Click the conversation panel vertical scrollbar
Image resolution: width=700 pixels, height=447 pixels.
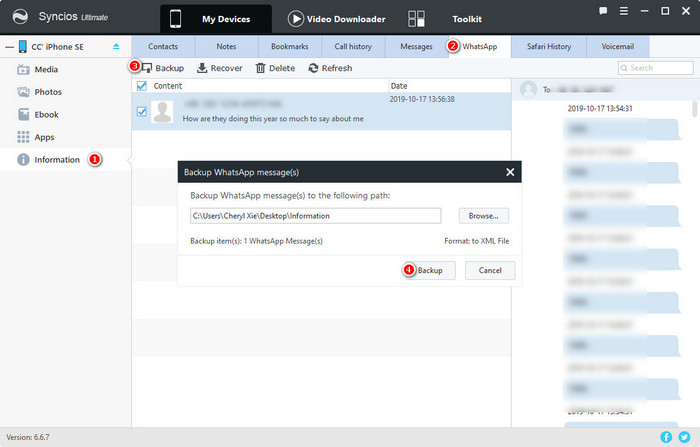click(x=695, y=109)
